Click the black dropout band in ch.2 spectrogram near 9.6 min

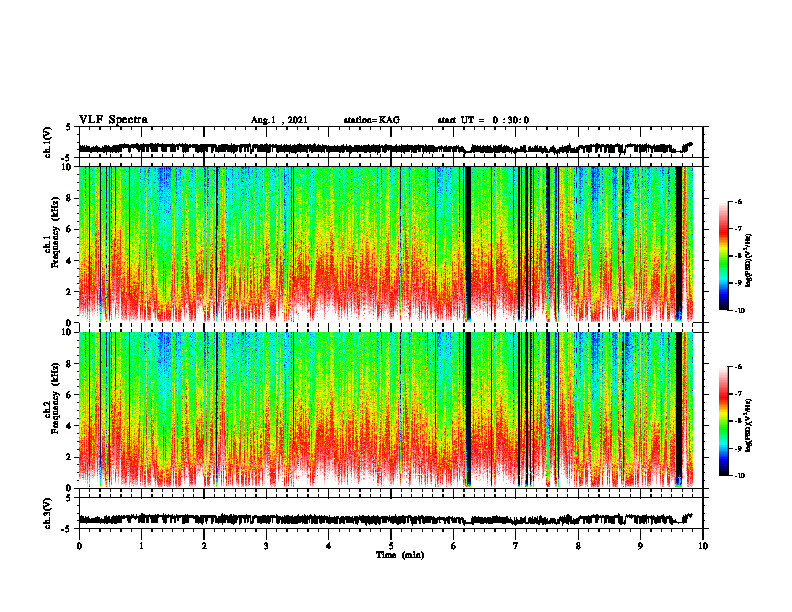(679, 409)
